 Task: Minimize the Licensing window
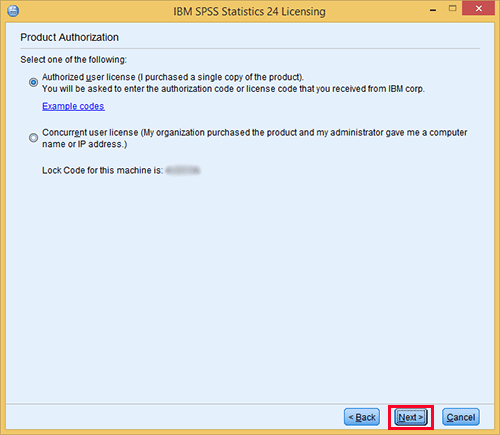(433, 10)
